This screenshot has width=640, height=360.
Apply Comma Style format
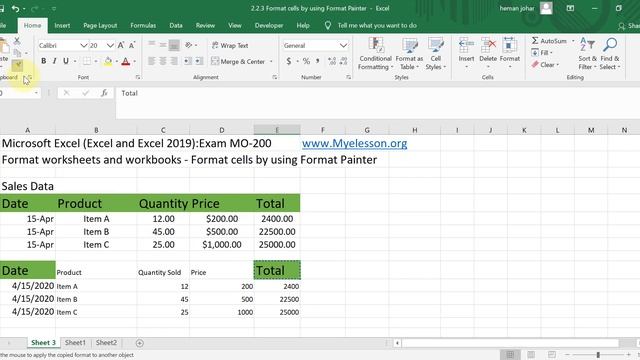(318, 61)
